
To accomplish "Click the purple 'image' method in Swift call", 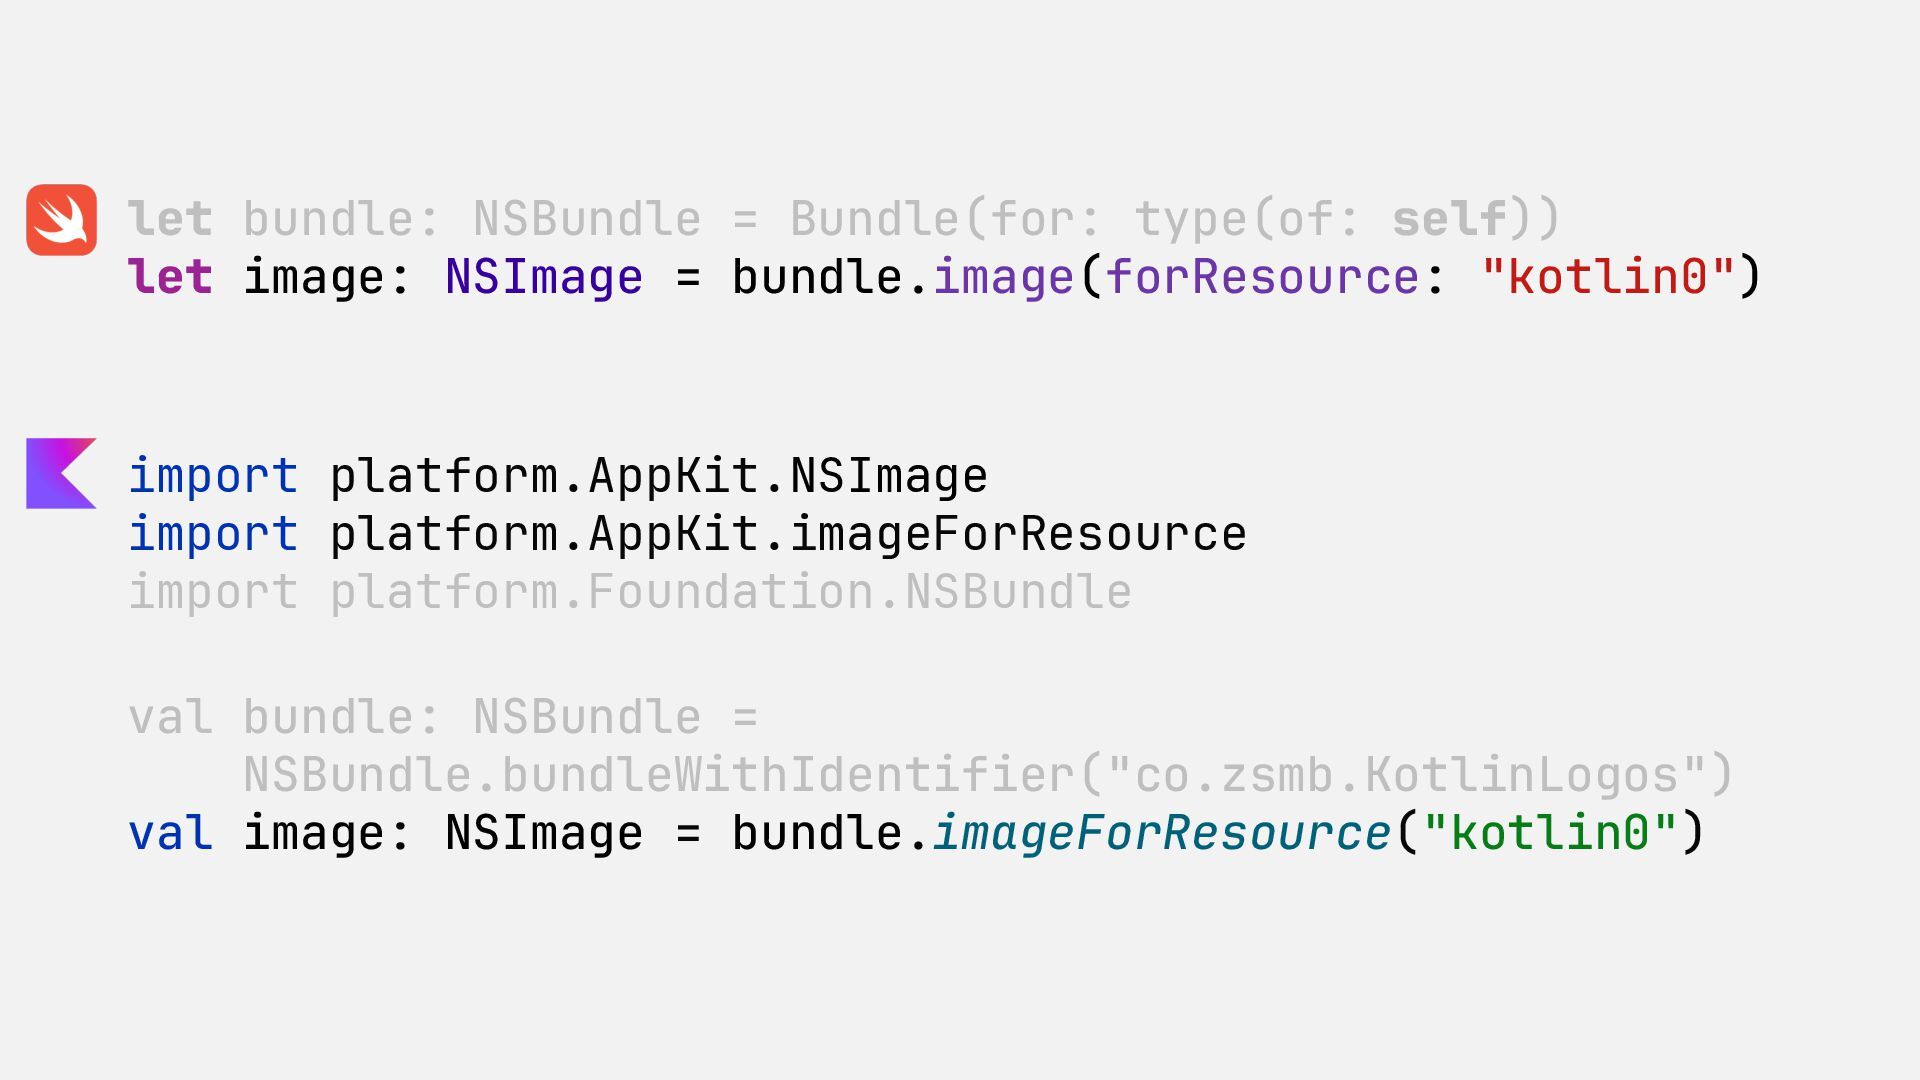I will coord(1002,277).
